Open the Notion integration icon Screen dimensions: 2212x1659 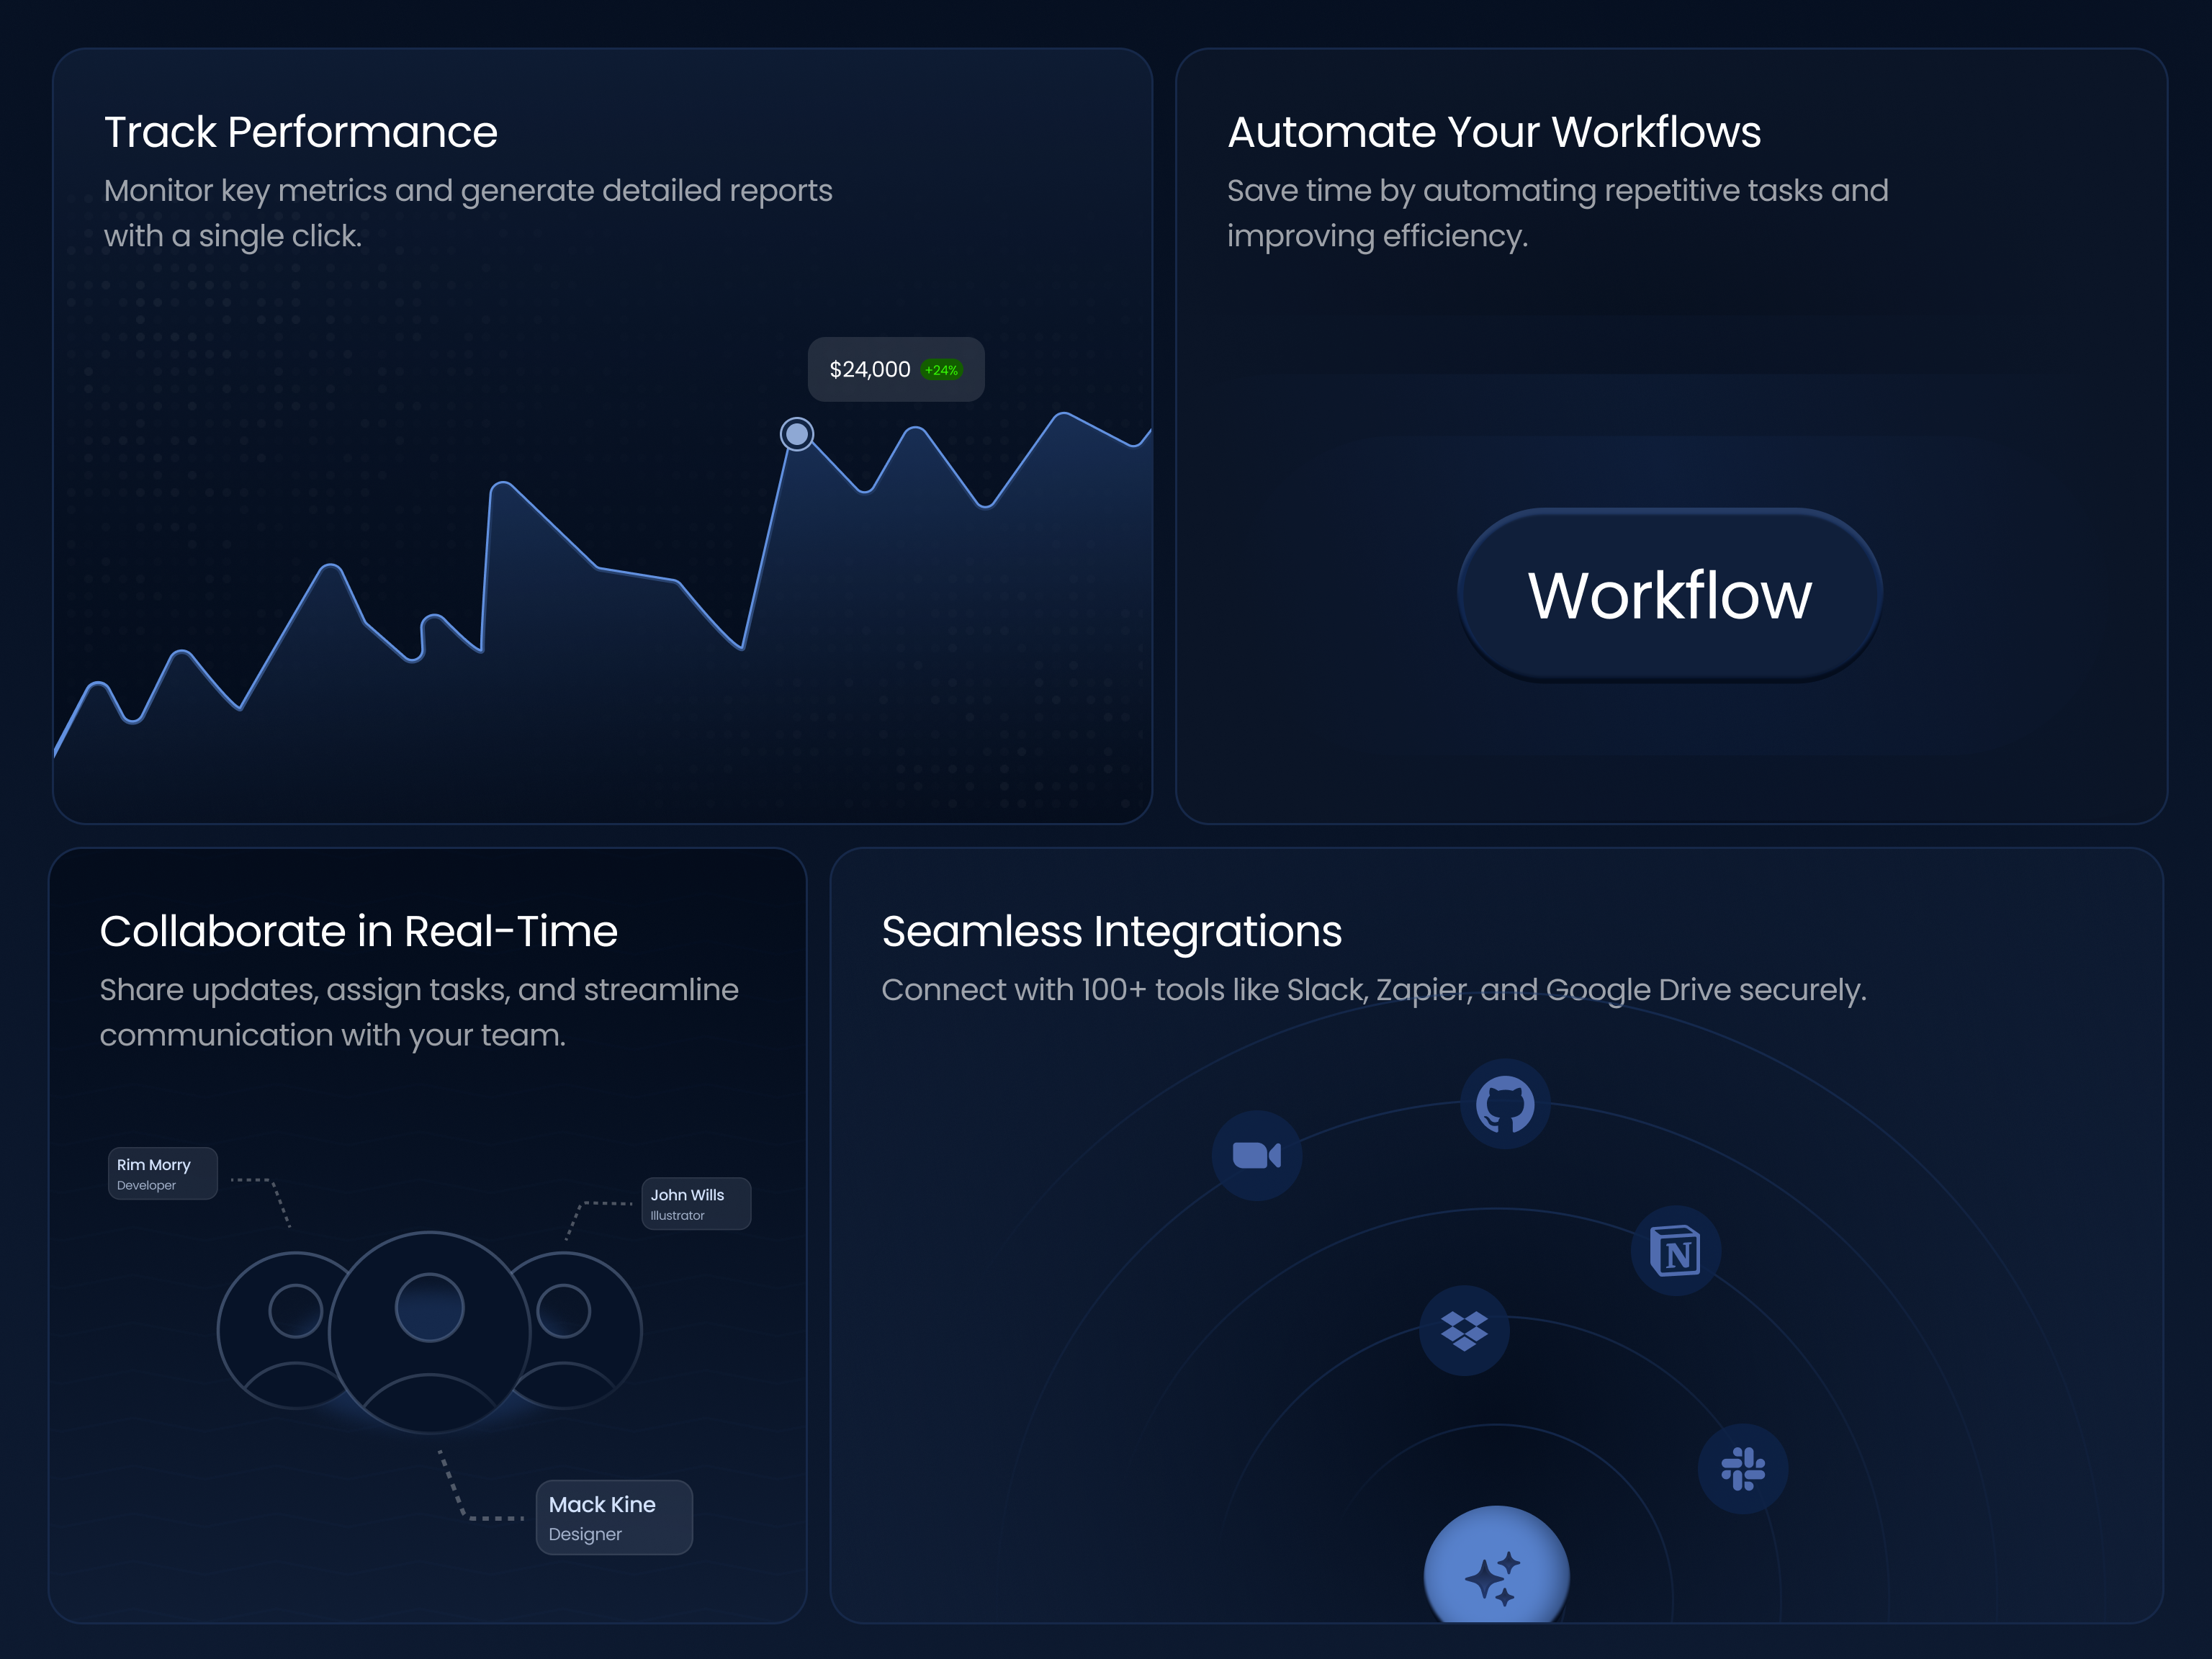click(1676, 1251)
